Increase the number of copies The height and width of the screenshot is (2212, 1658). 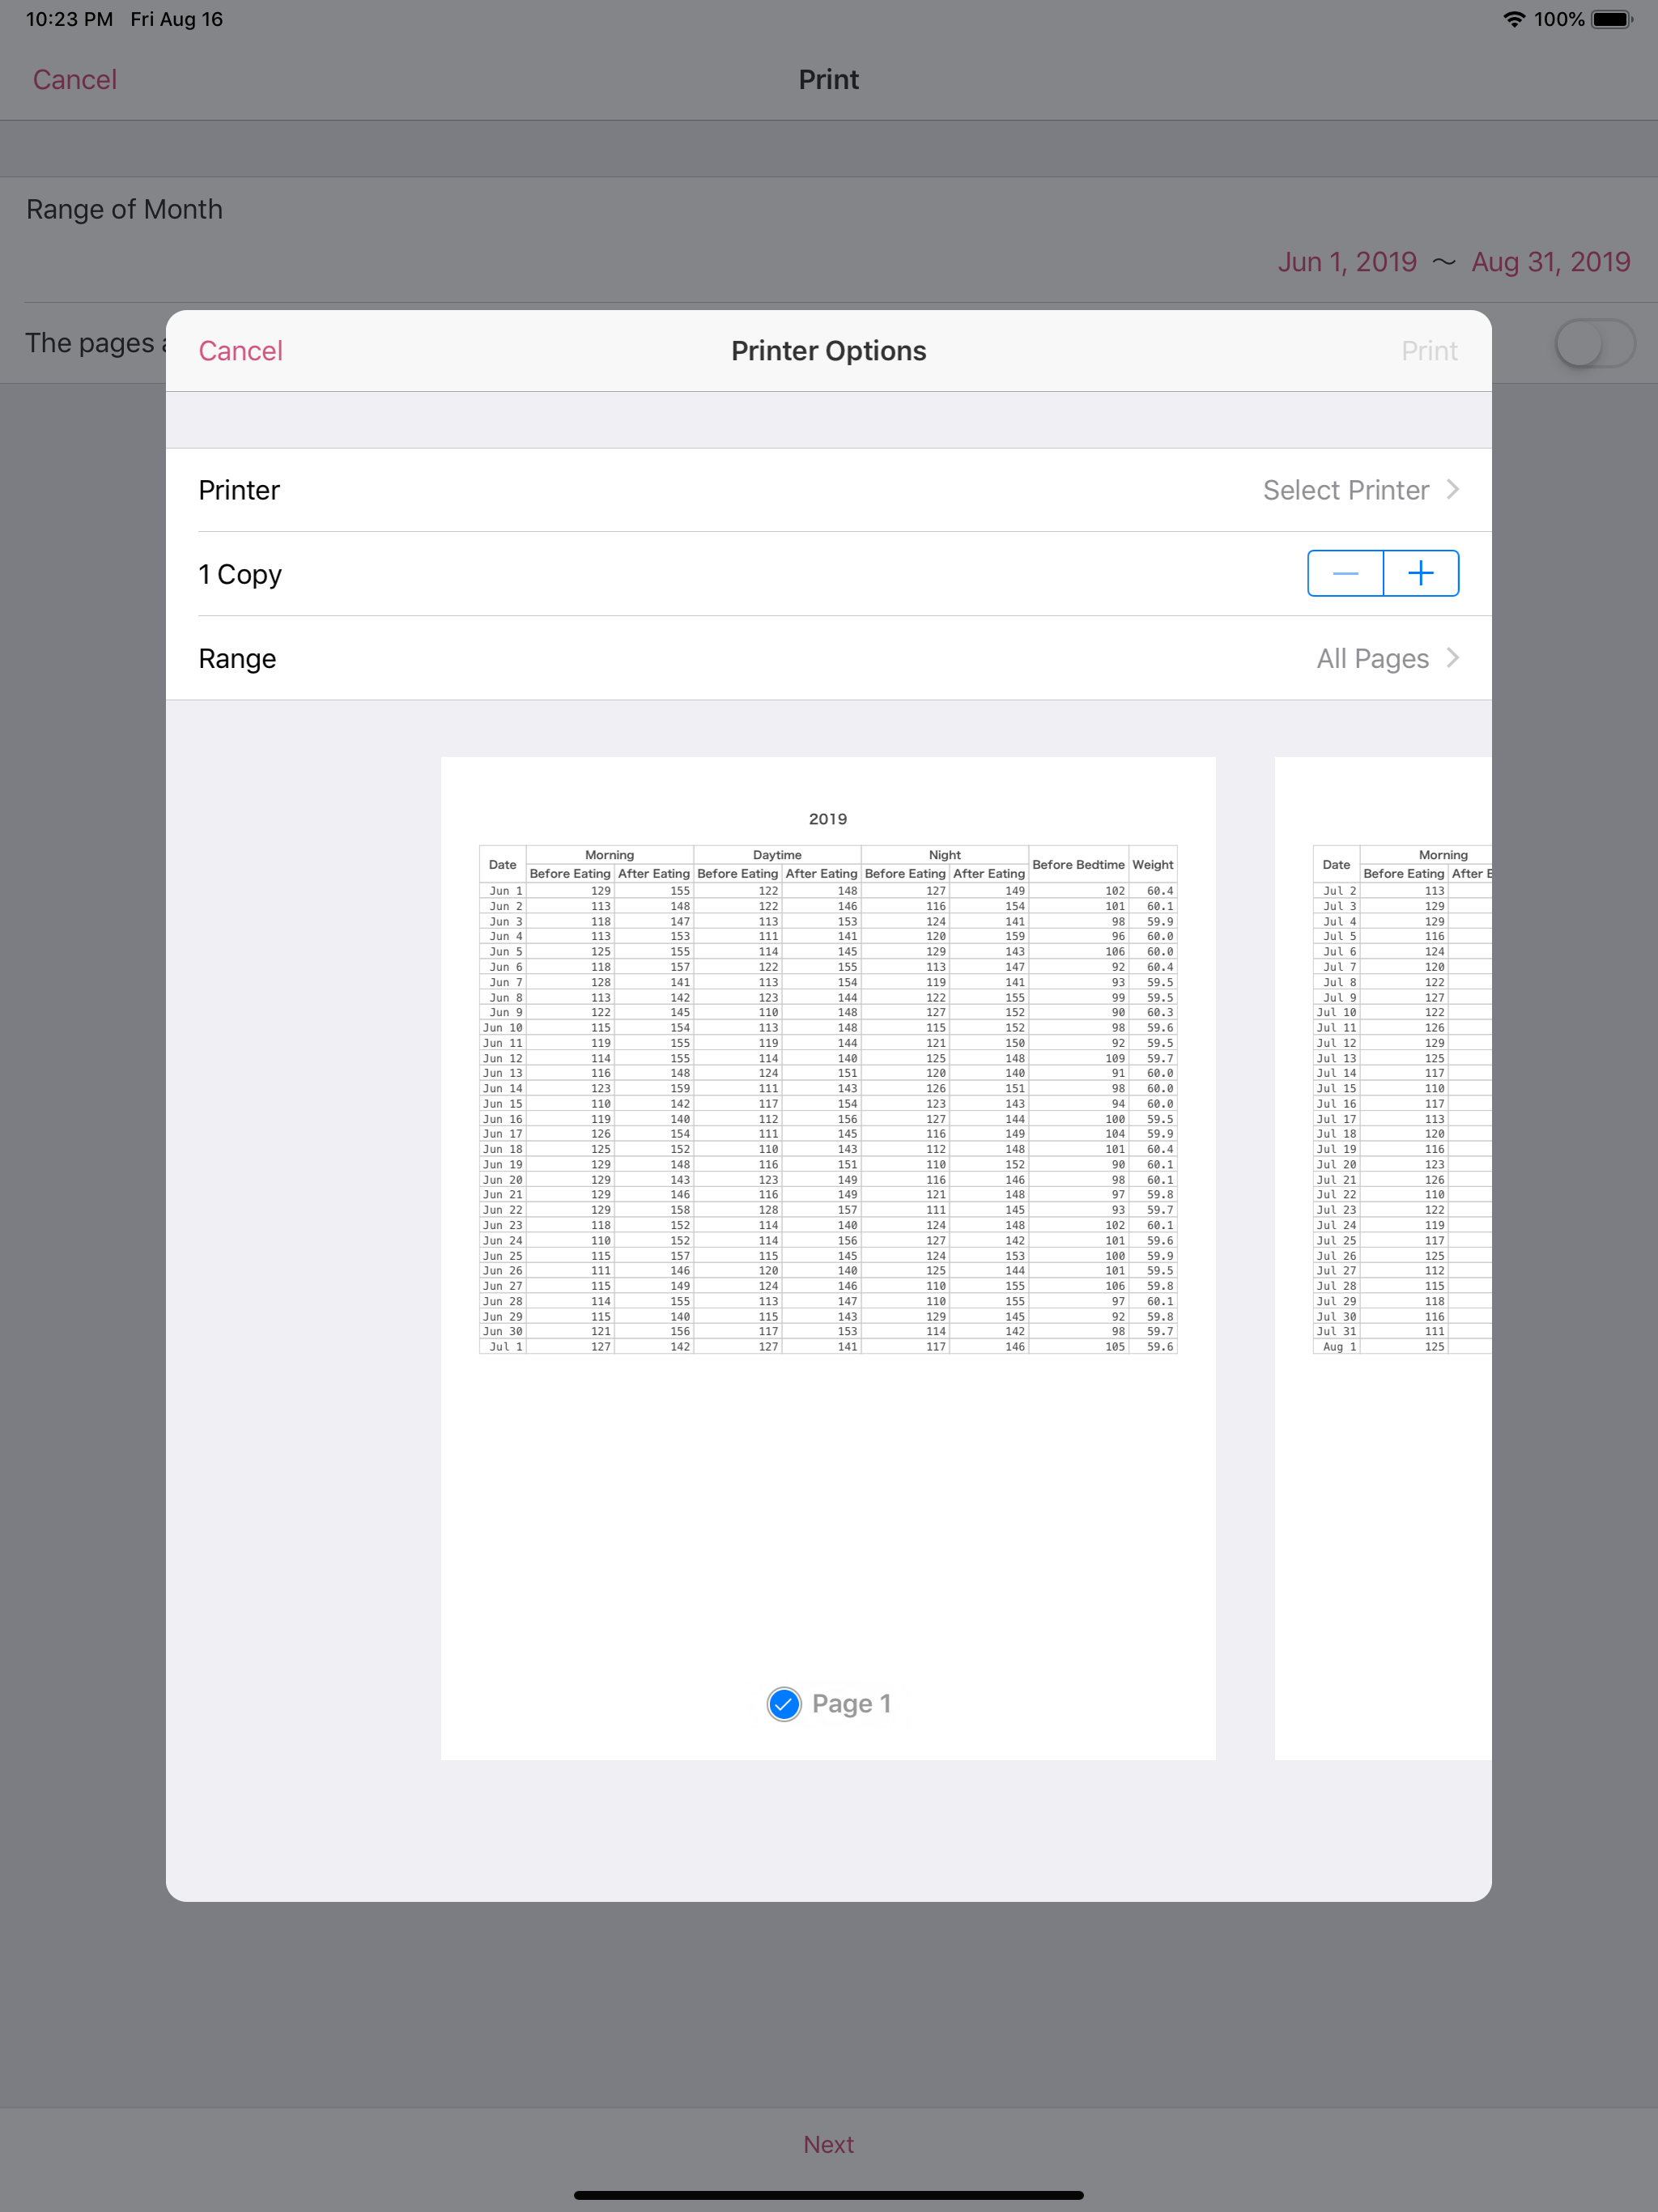1421,573
